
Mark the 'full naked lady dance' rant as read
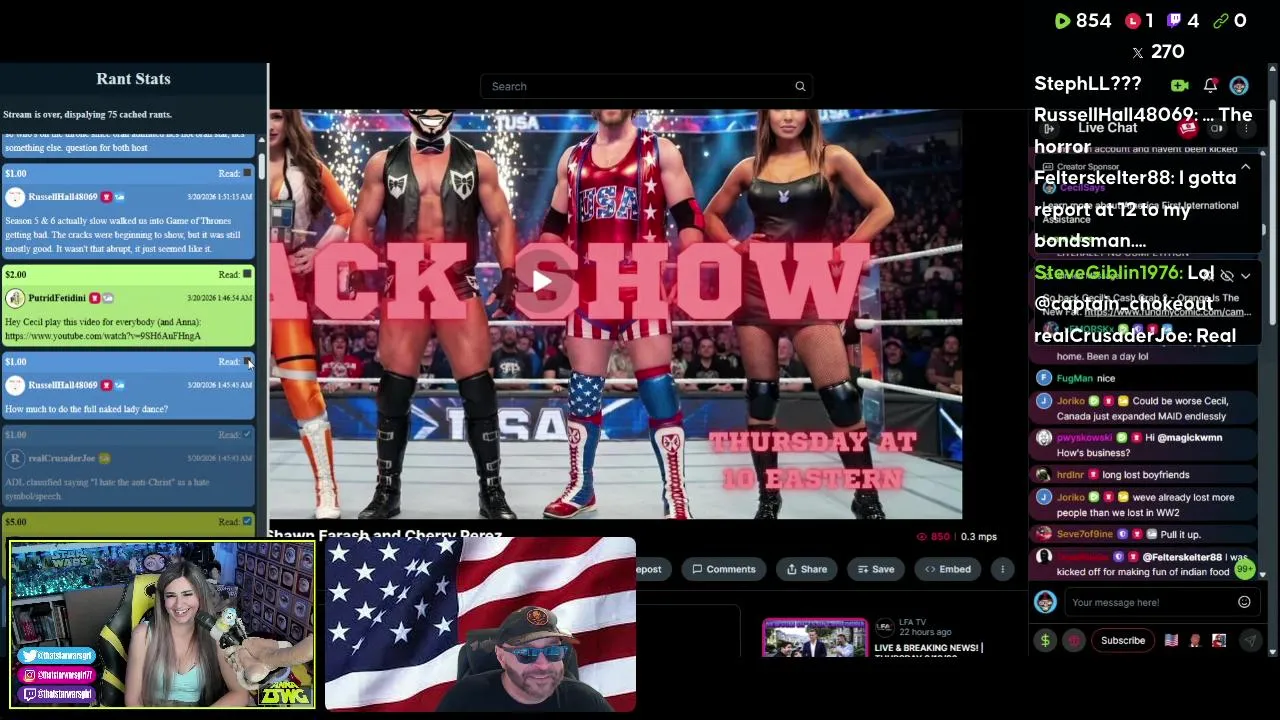pos(248,361)
